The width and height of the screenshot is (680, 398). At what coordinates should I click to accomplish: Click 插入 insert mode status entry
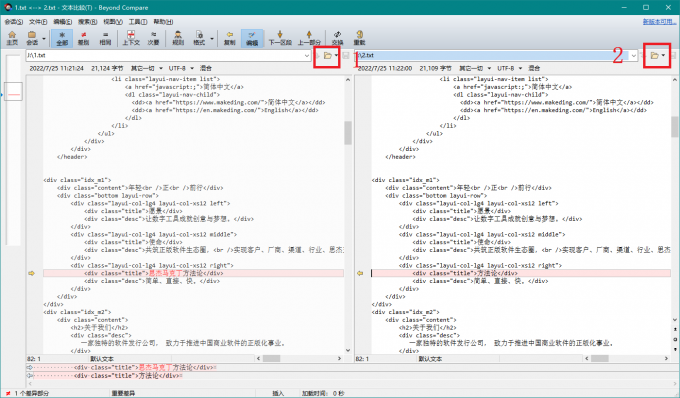[278, 393]
